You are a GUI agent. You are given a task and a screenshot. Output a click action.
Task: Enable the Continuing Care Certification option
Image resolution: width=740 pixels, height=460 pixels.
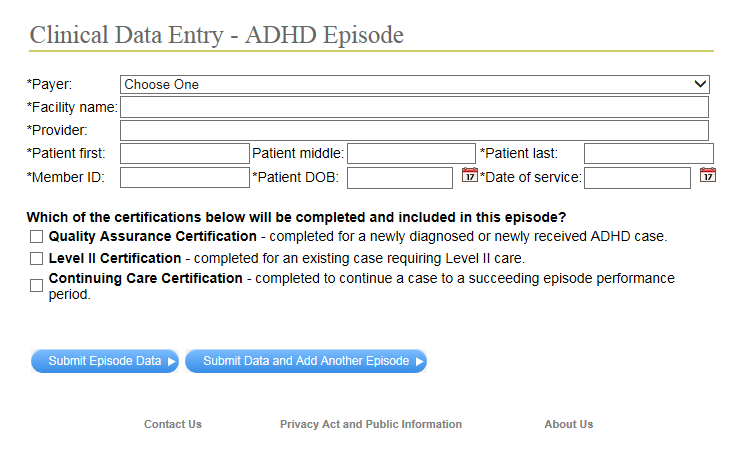37,285
